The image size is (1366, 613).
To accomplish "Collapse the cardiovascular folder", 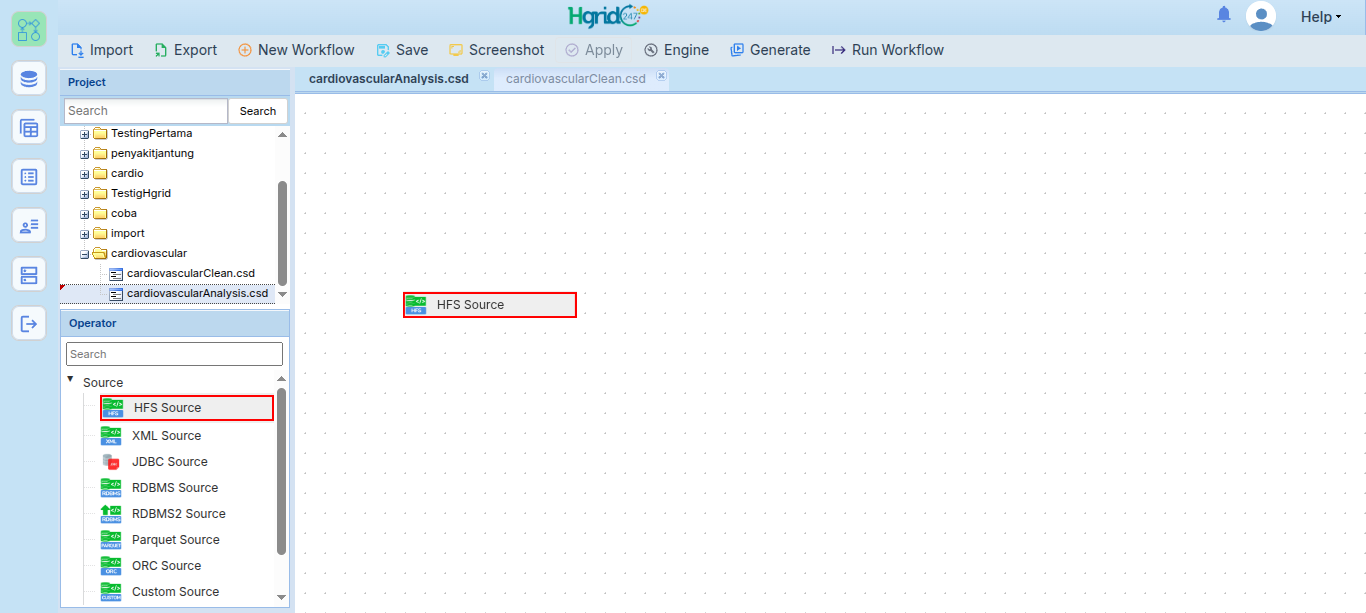I will (85, 254).
